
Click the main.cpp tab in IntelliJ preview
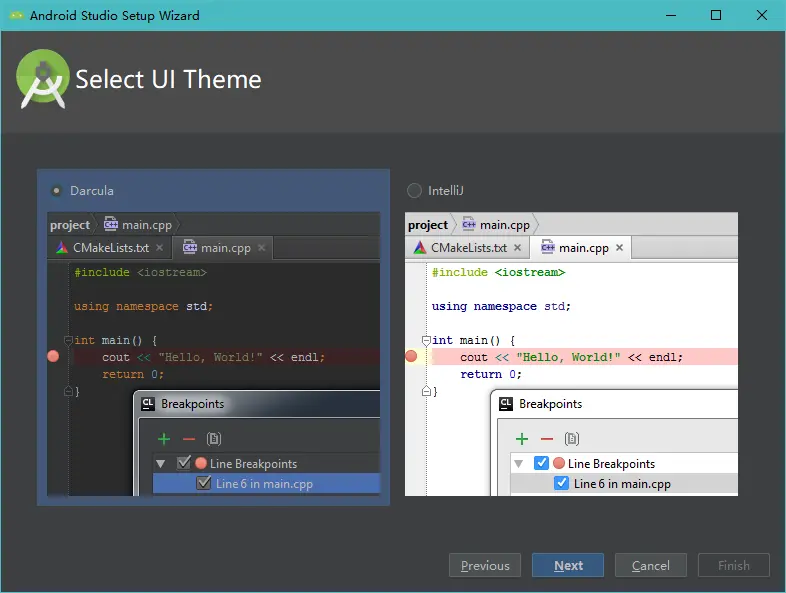click(580, 248)
